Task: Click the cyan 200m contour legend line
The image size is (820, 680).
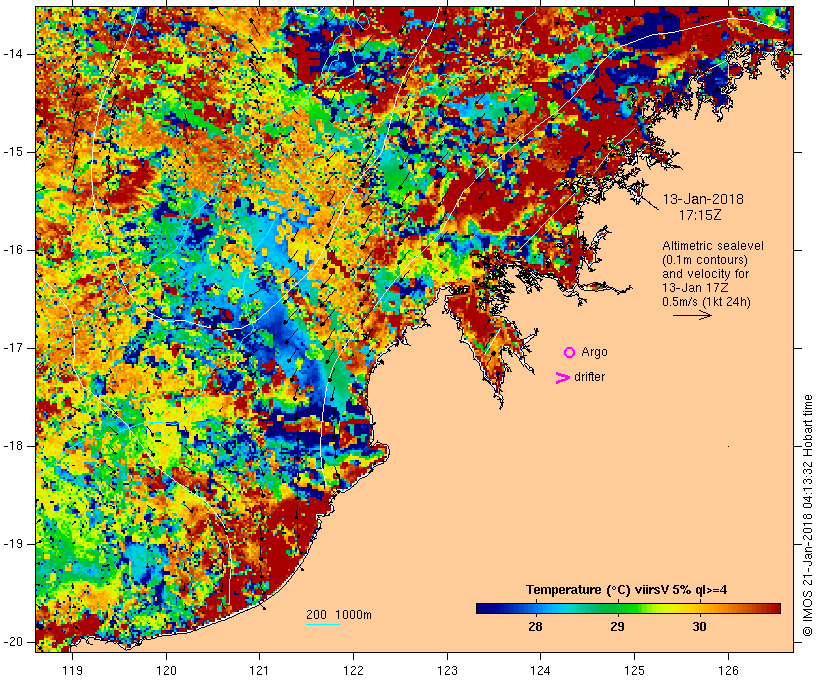Action: click(x=323, y=624)
